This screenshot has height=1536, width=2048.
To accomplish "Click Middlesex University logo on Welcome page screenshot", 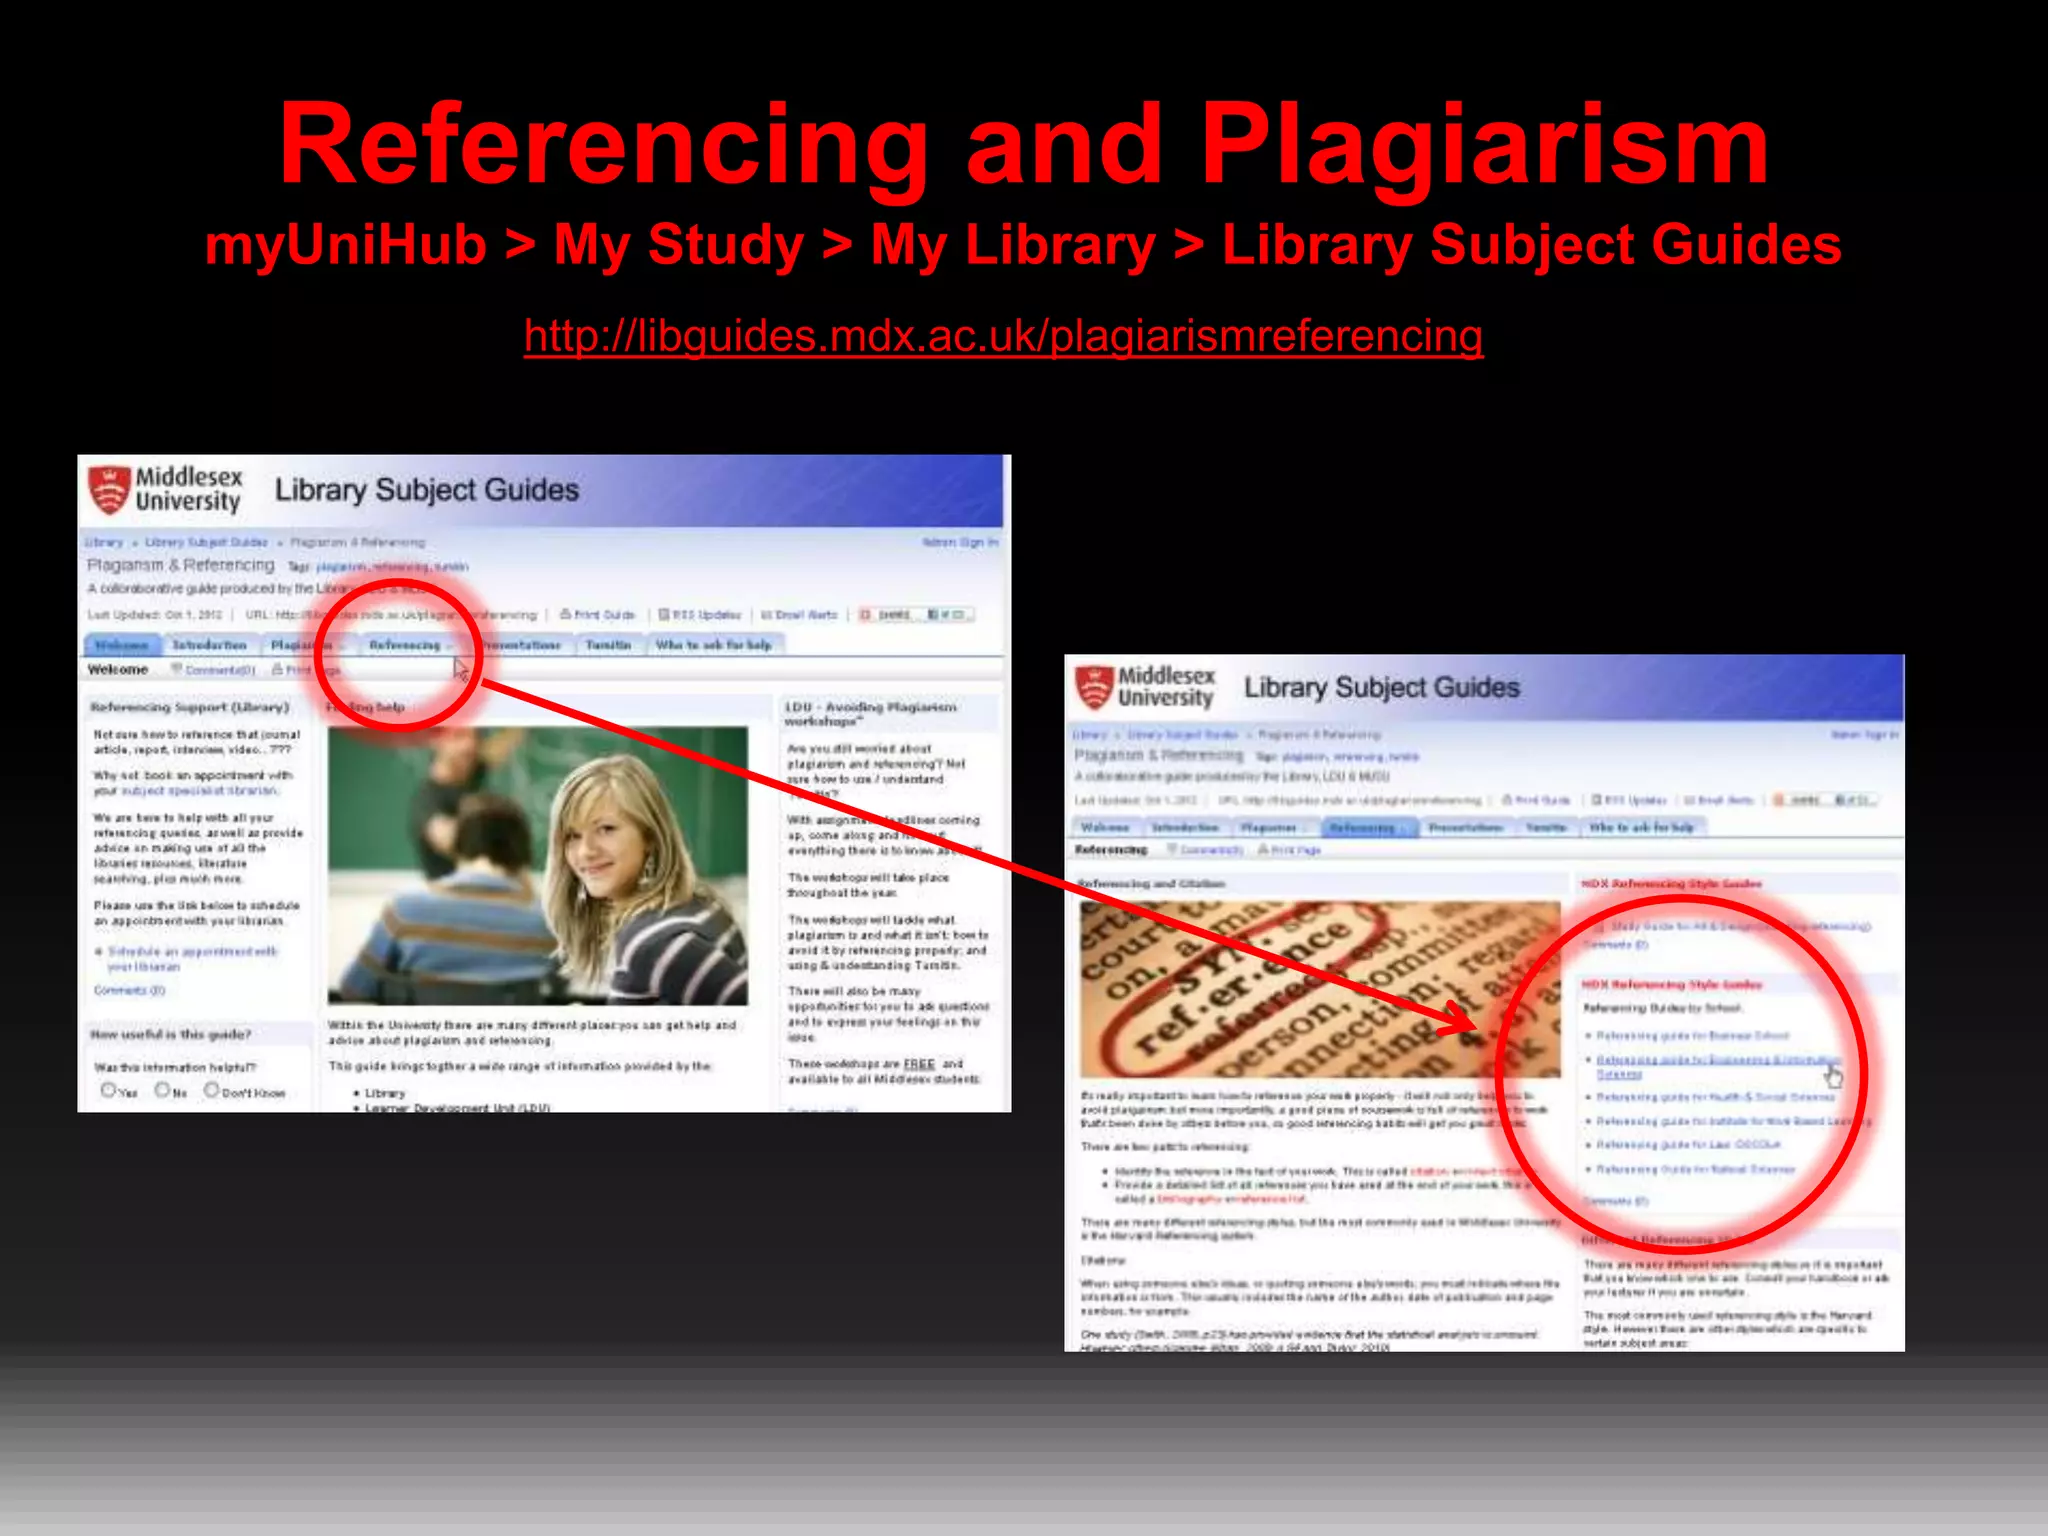I will (166, 490).
